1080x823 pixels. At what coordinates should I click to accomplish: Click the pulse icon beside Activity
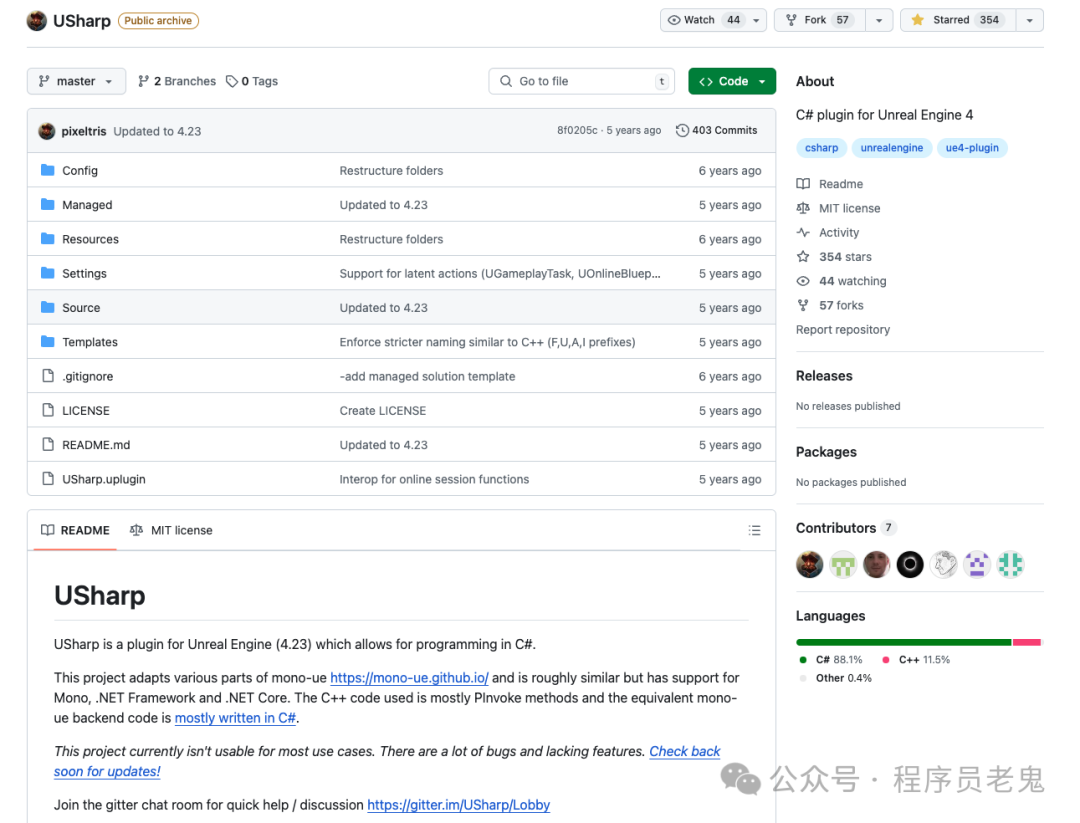coord(803,232)
